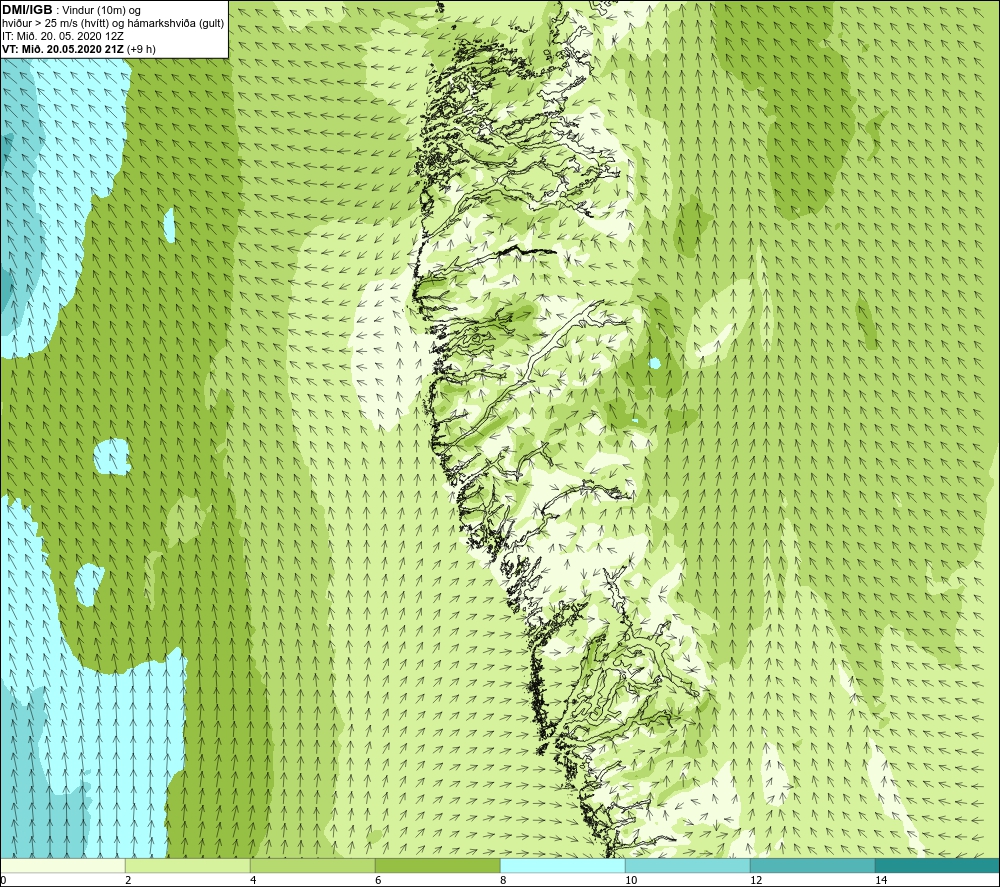Click the 4–6 m/s green legend swatch
The width and height of the screenshot is (1000, 887).
point(312,866)
